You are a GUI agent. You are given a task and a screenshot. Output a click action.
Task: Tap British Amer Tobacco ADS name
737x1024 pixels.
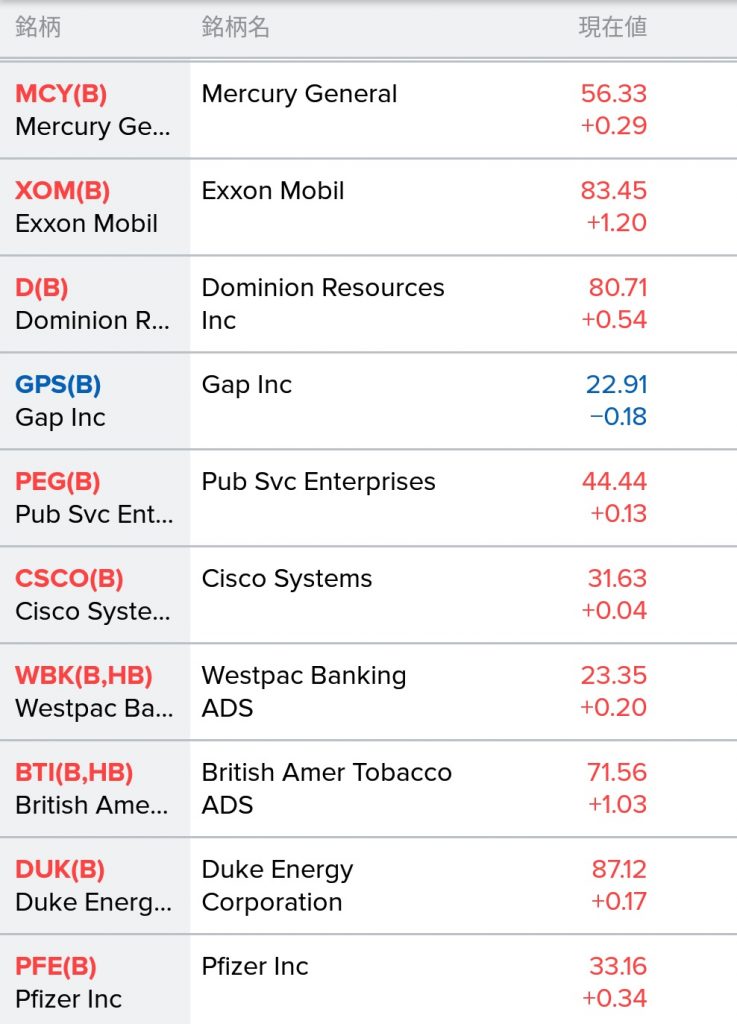pyautogui.click(x=326, y=788)
